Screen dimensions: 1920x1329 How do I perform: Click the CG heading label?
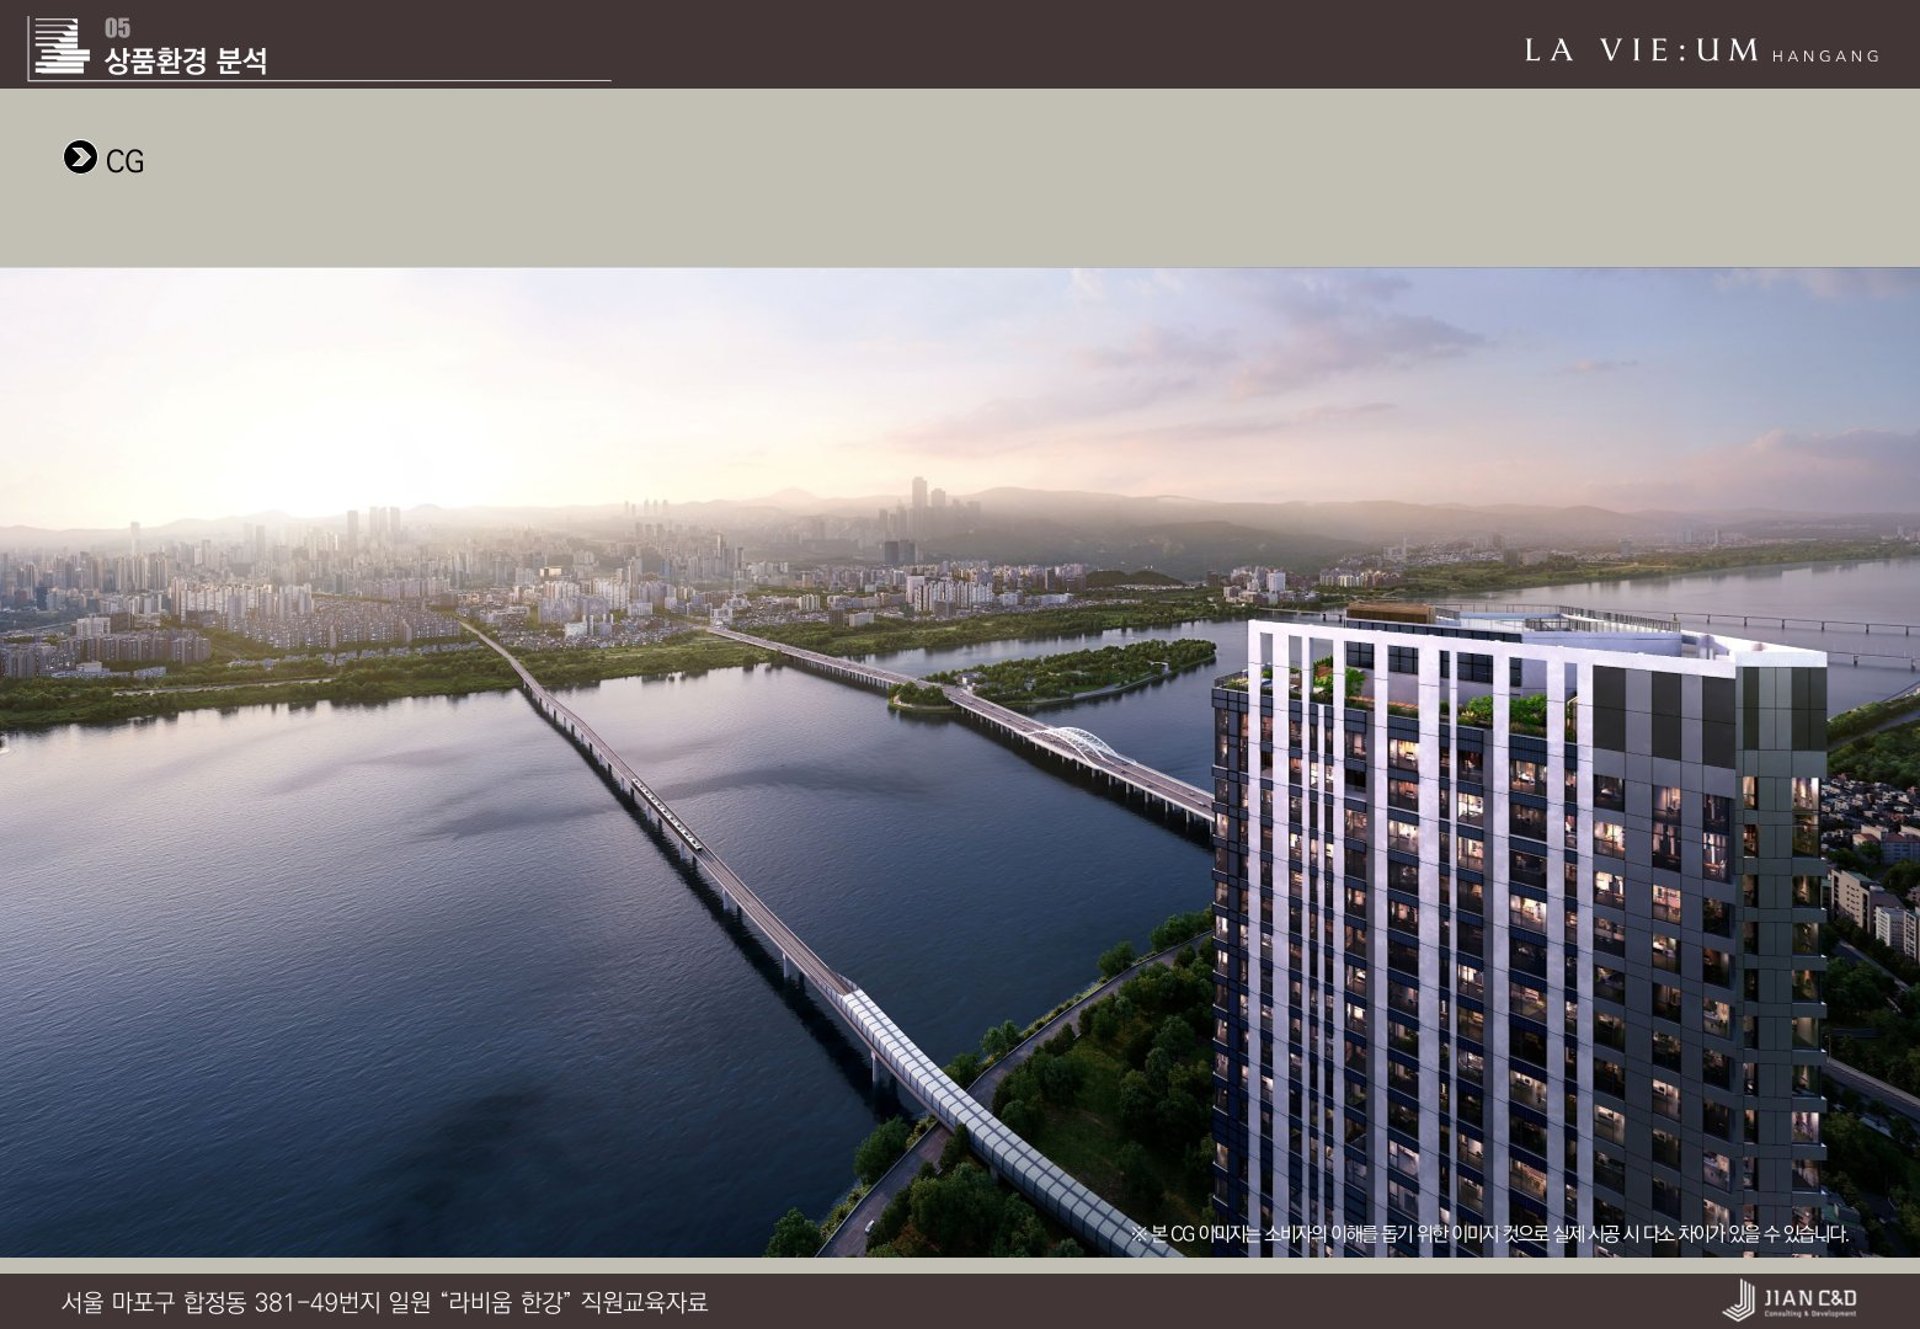125,161
